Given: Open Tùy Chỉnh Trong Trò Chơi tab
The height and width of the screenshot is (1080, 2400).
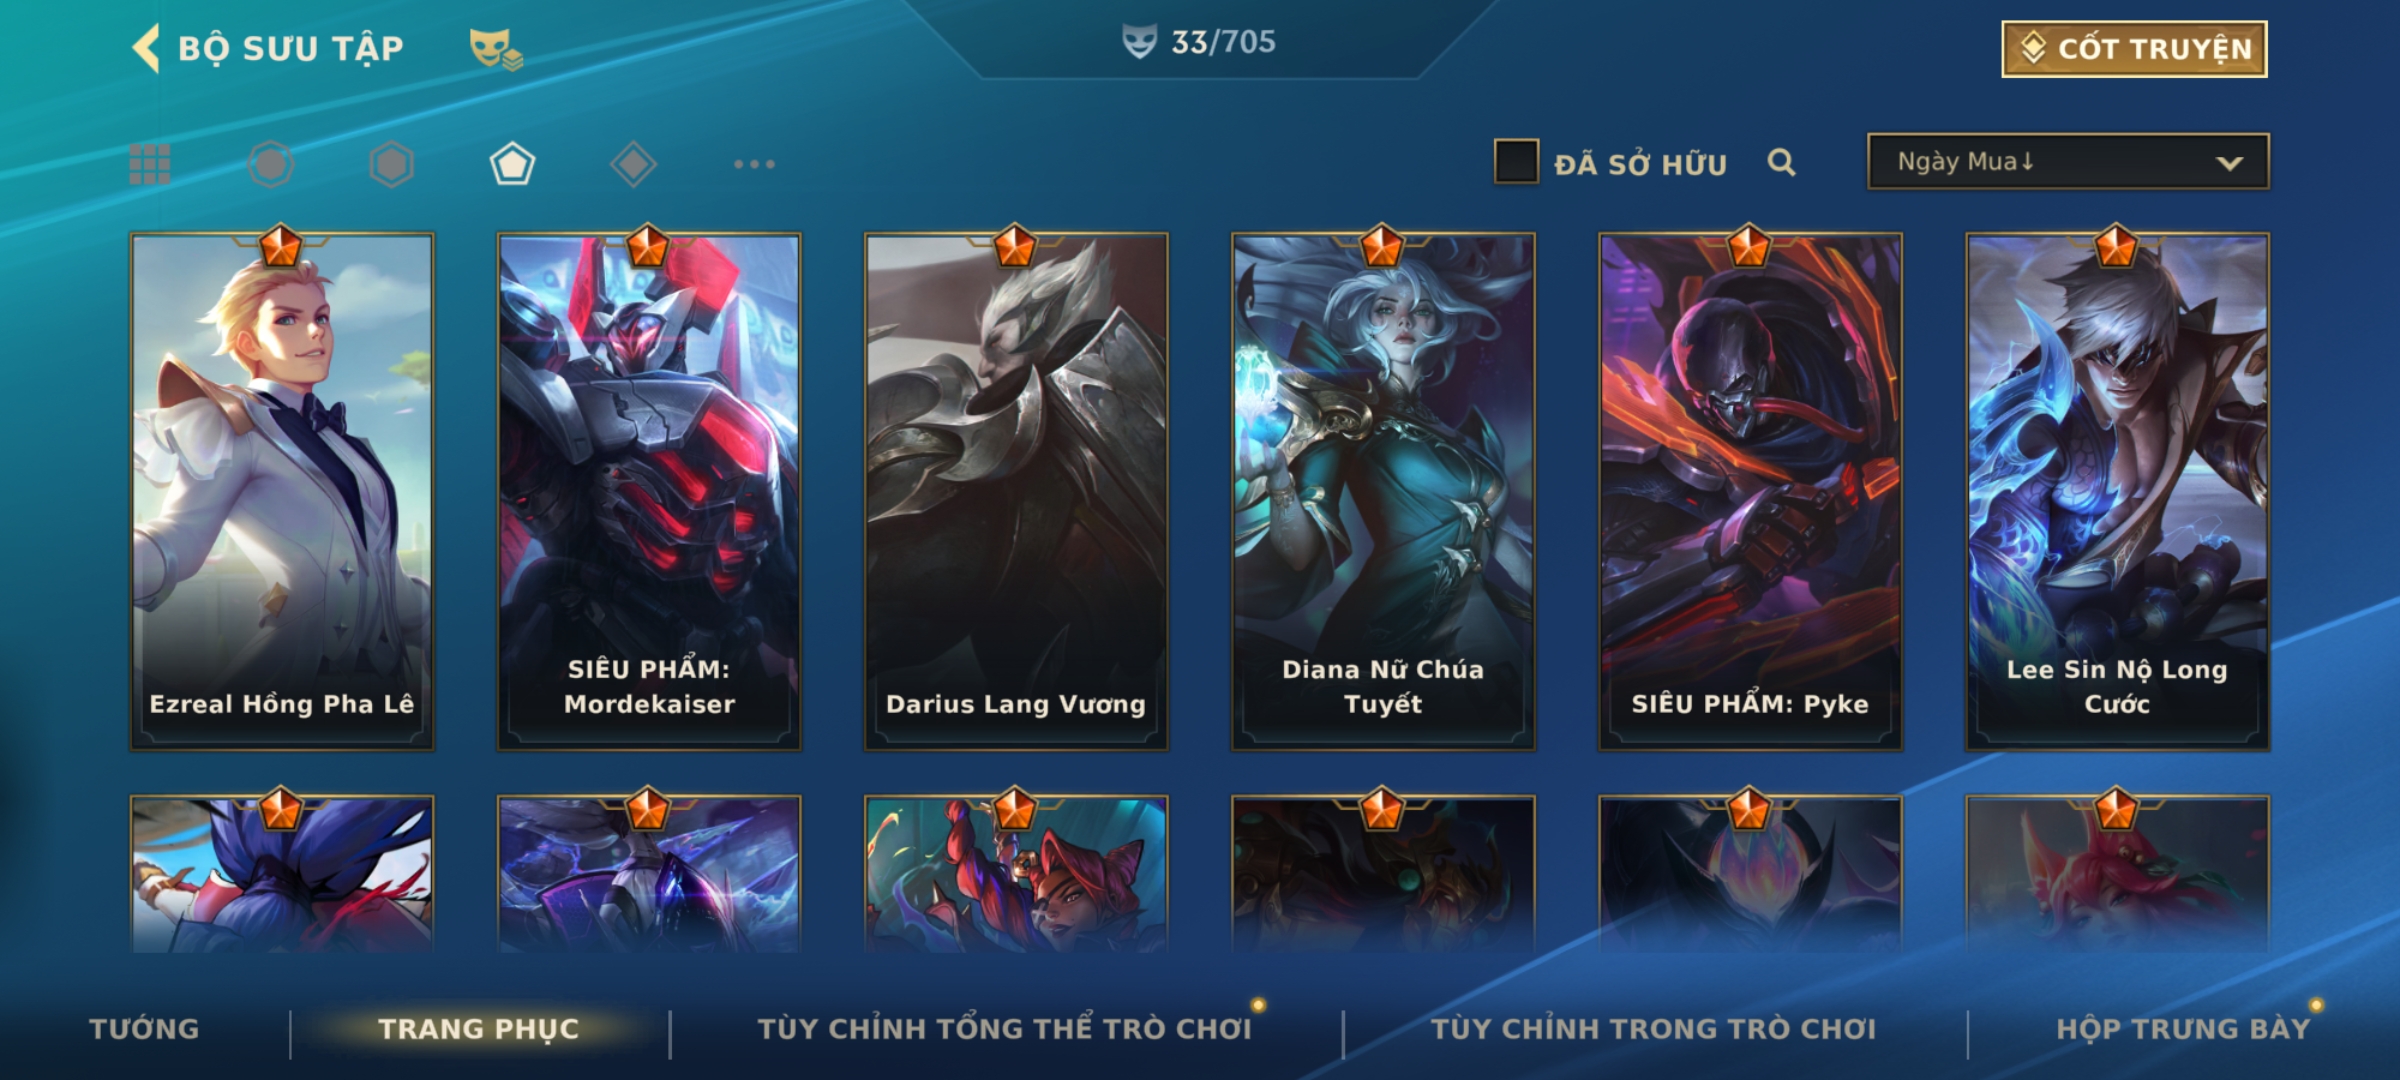Looking at the screenshot, I should pyautogui.click(x=1653, y=1029).
